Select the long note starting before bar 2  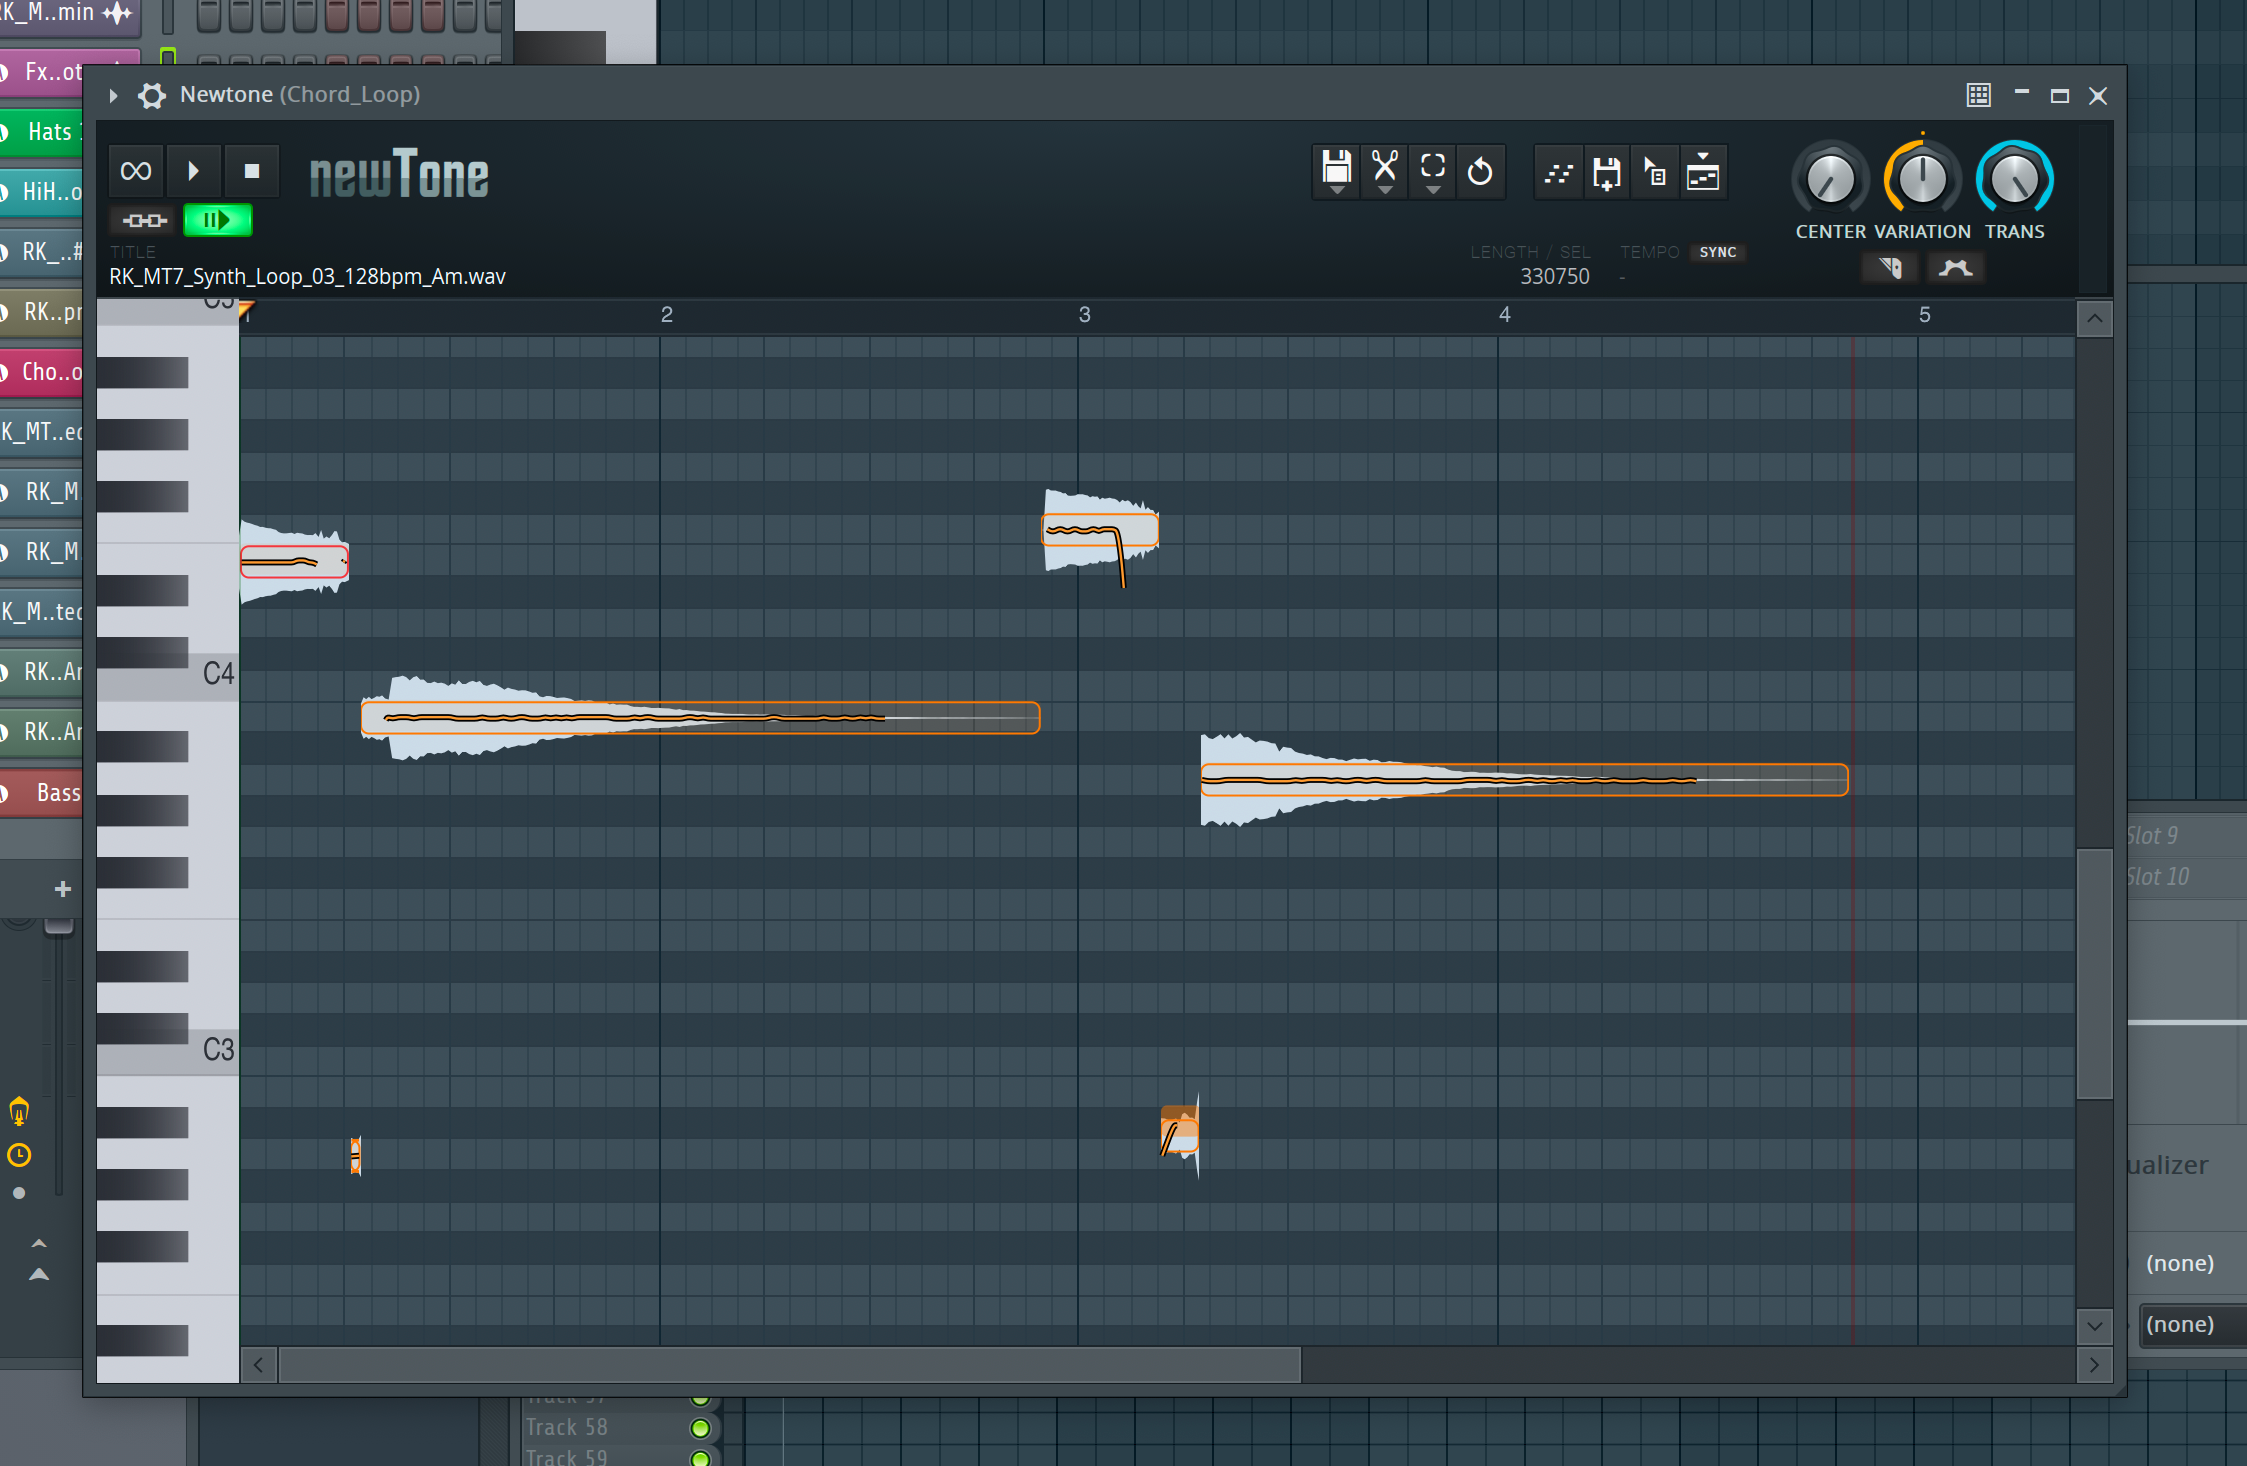point(700,718)
